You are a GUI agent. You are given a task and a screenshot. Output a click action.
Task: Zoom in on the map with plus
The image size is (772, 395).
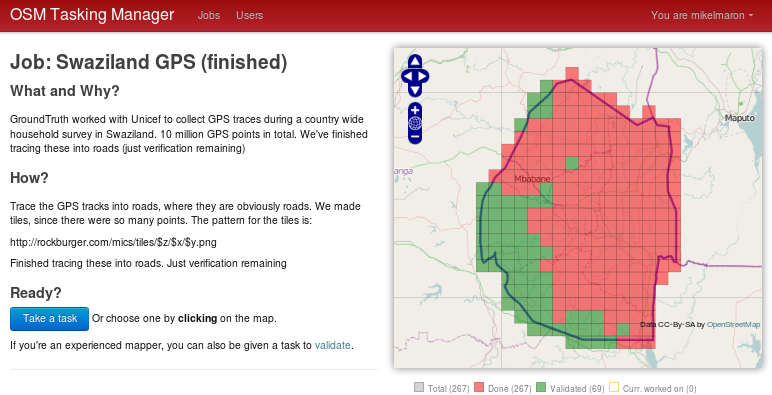[415, 110]
